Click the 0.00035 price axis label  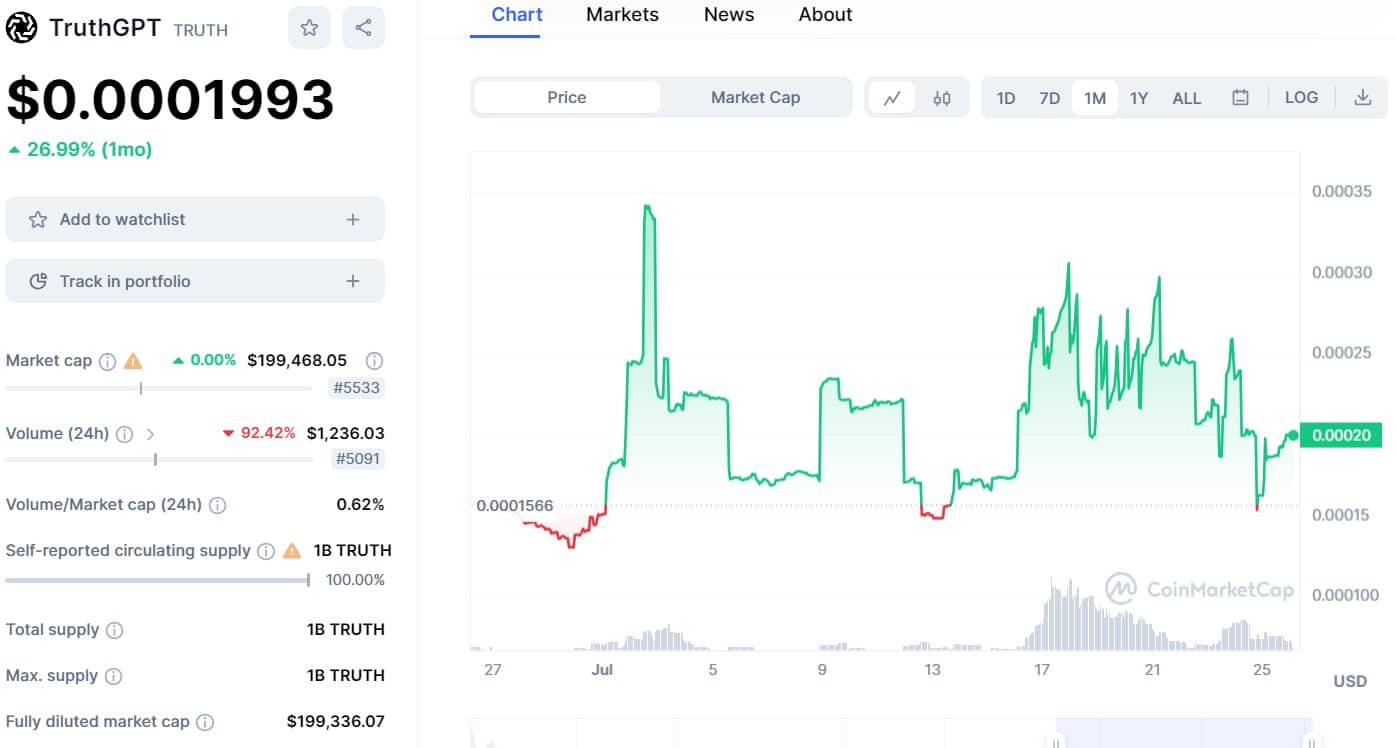click(x=1342, y=191)
